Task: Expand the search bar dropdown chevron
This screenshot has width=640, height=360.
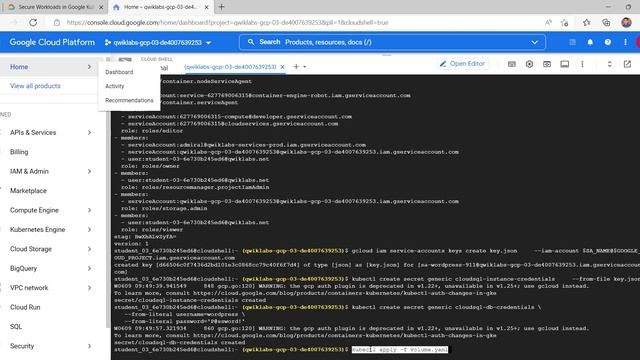Action: (534, 42)
